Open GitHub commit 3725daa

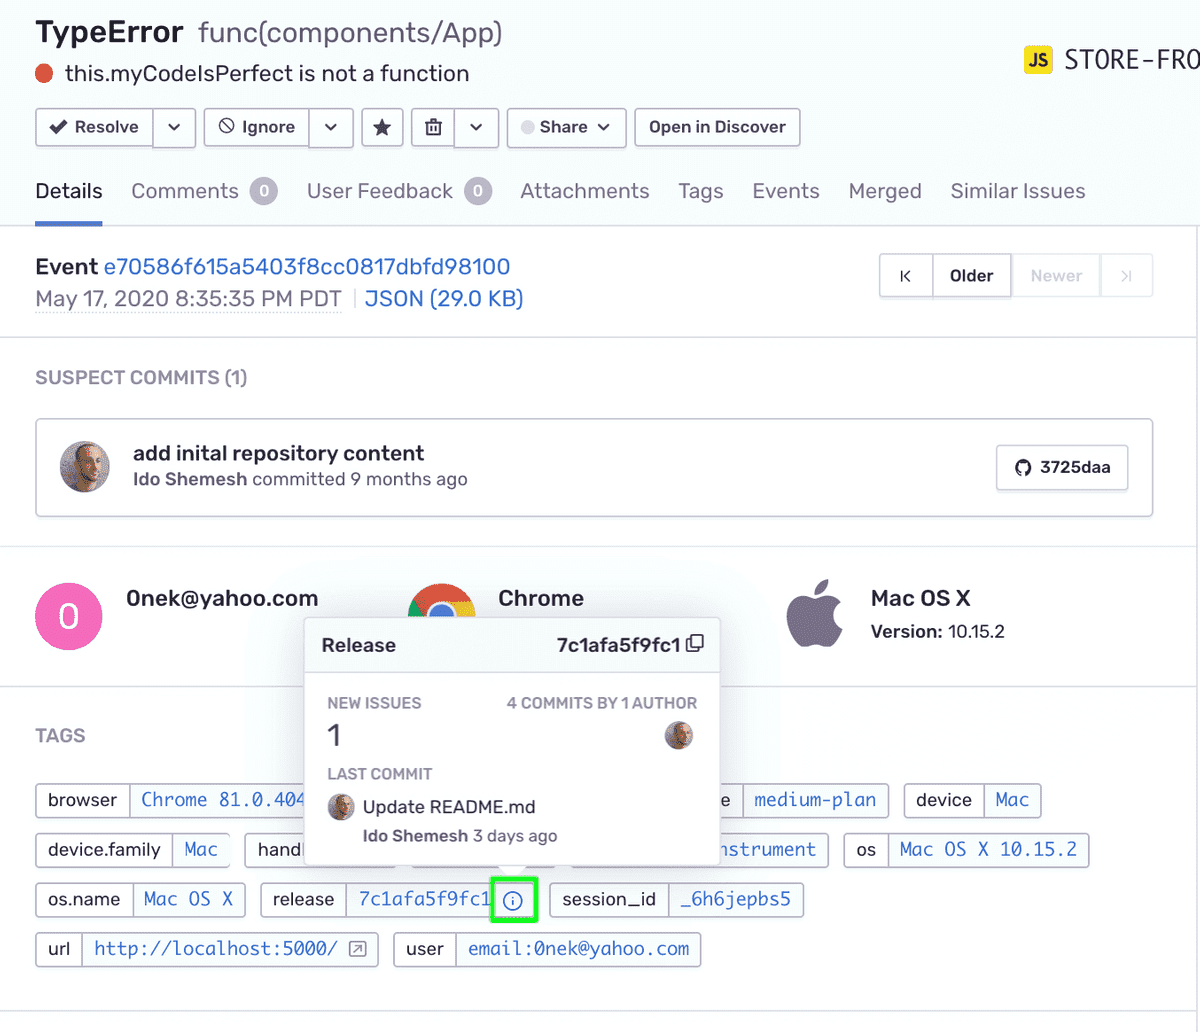[1062, 467]
